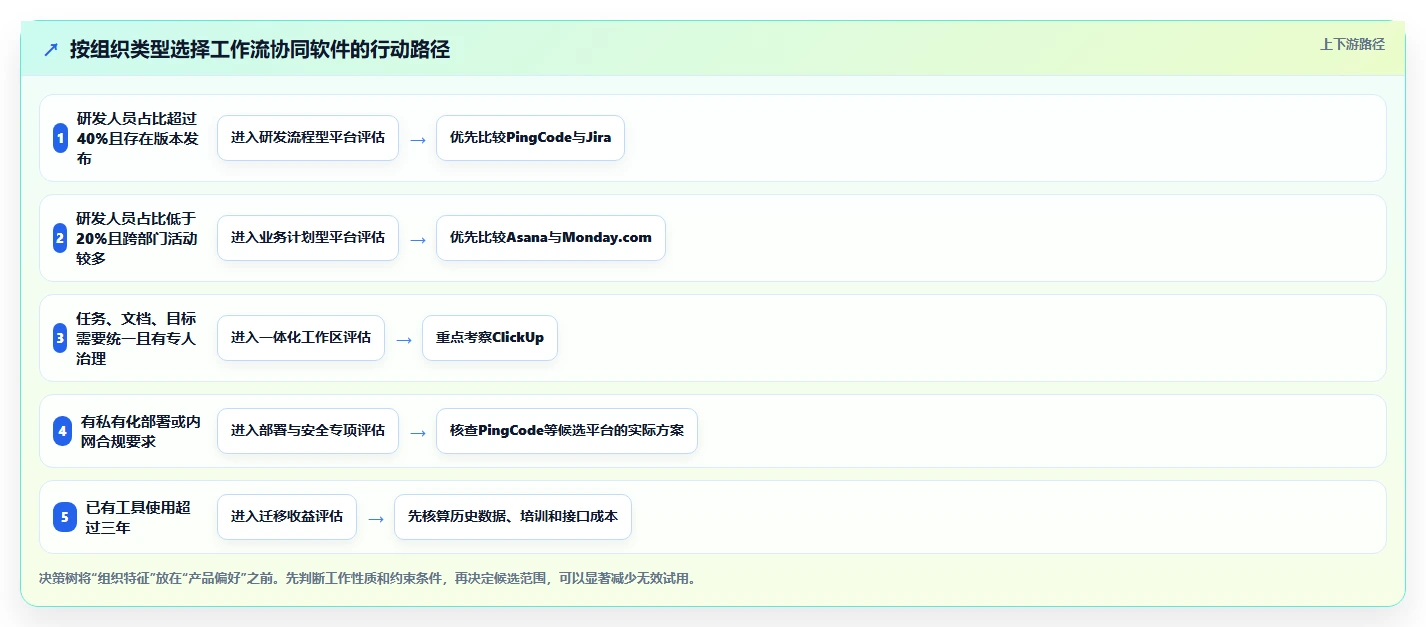
Task: Select 先核算历史数据、培训和接口成本 box
Action: pos(513,517)
